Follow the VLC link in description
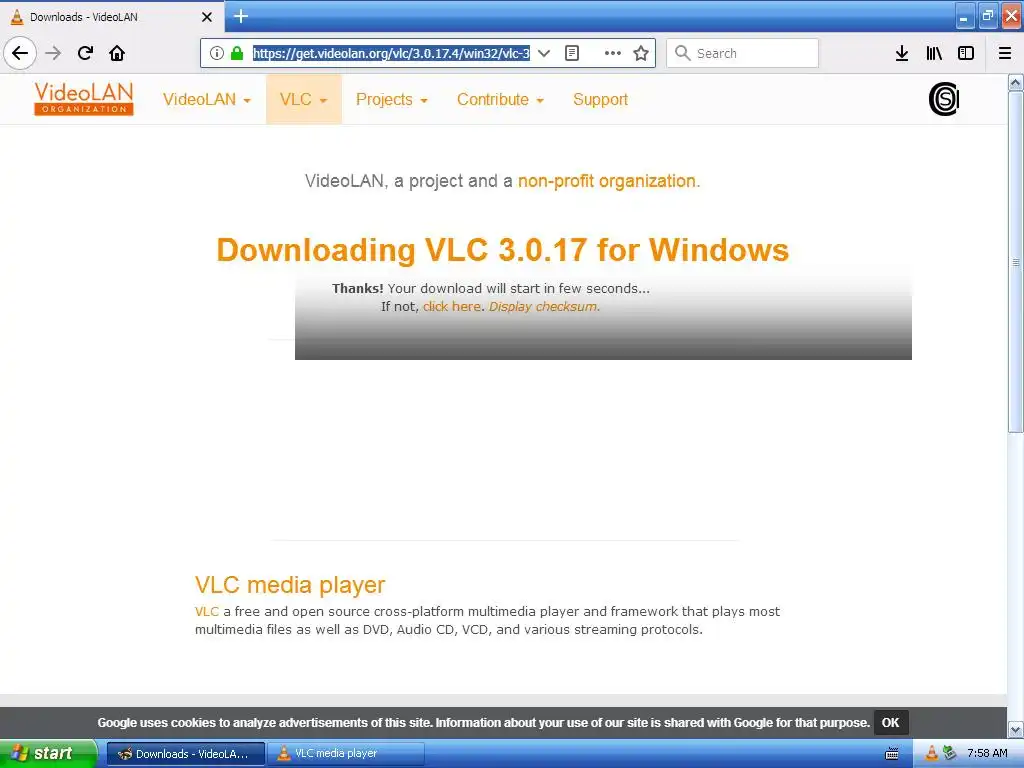This screenshot has height=768, width=1024. [x=206, y=611]
